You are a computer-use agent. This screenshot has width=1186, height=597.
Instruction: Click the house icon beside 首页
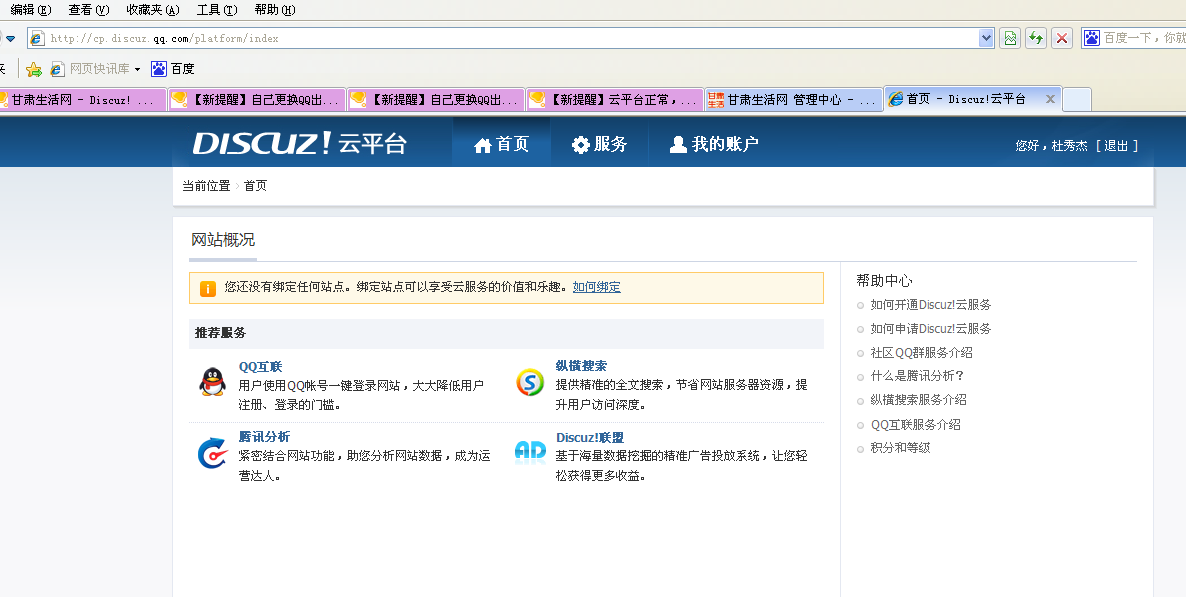coord(483,145)
